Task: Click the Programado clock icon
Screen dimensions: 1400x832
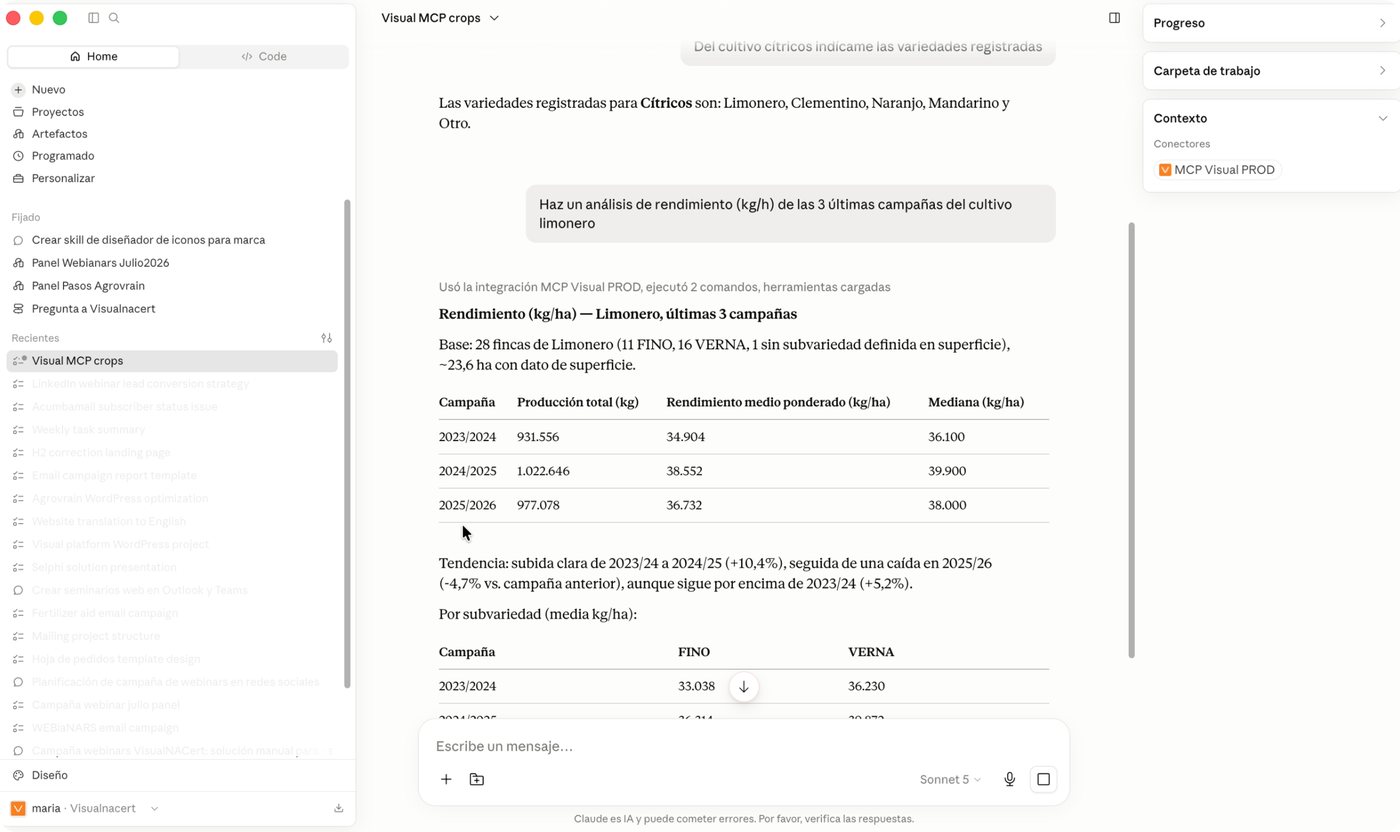Action: coord(18,156)
